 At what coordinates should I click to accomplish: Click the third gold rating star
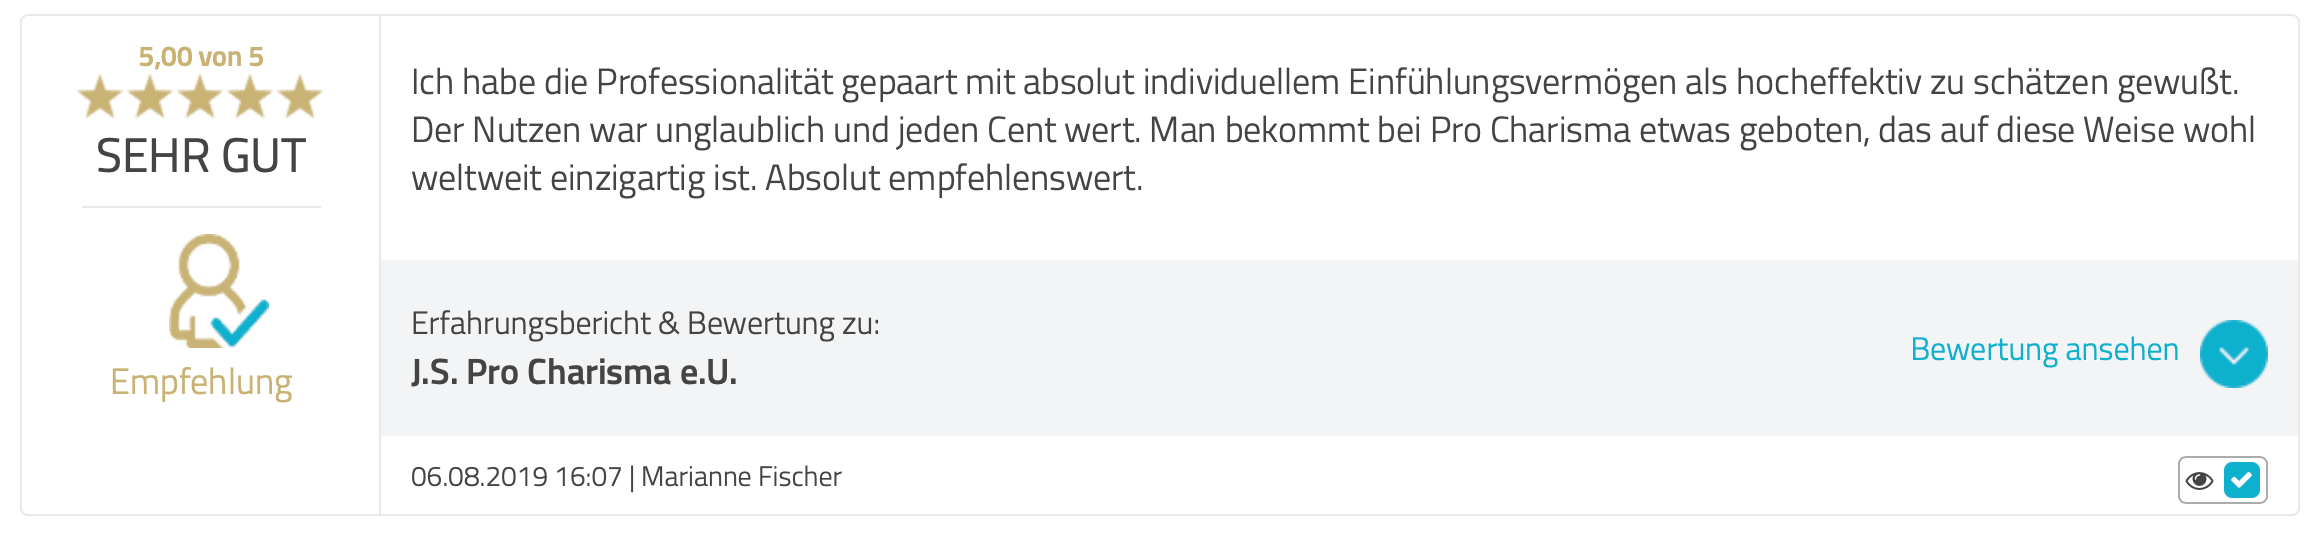pos(200,98)
